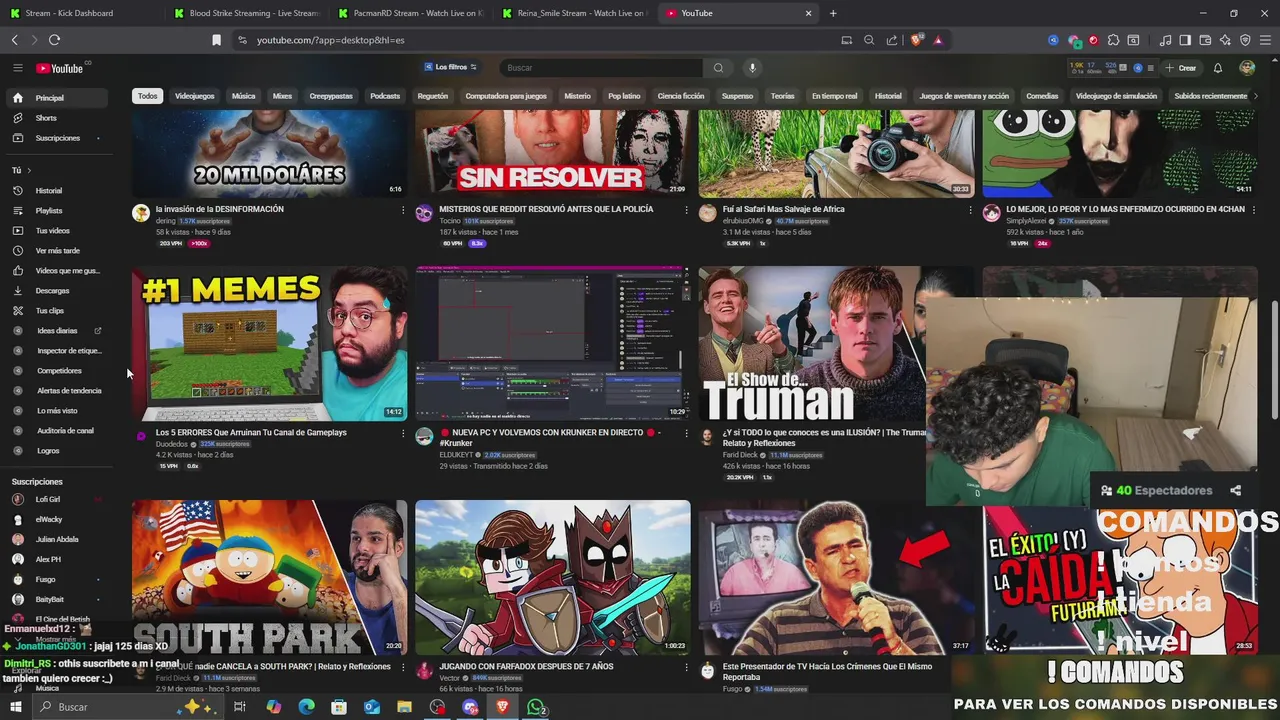The height and width of the screenshot is (720, 1280).
Task: Open Los filtros dropdown
Action: 451,67
